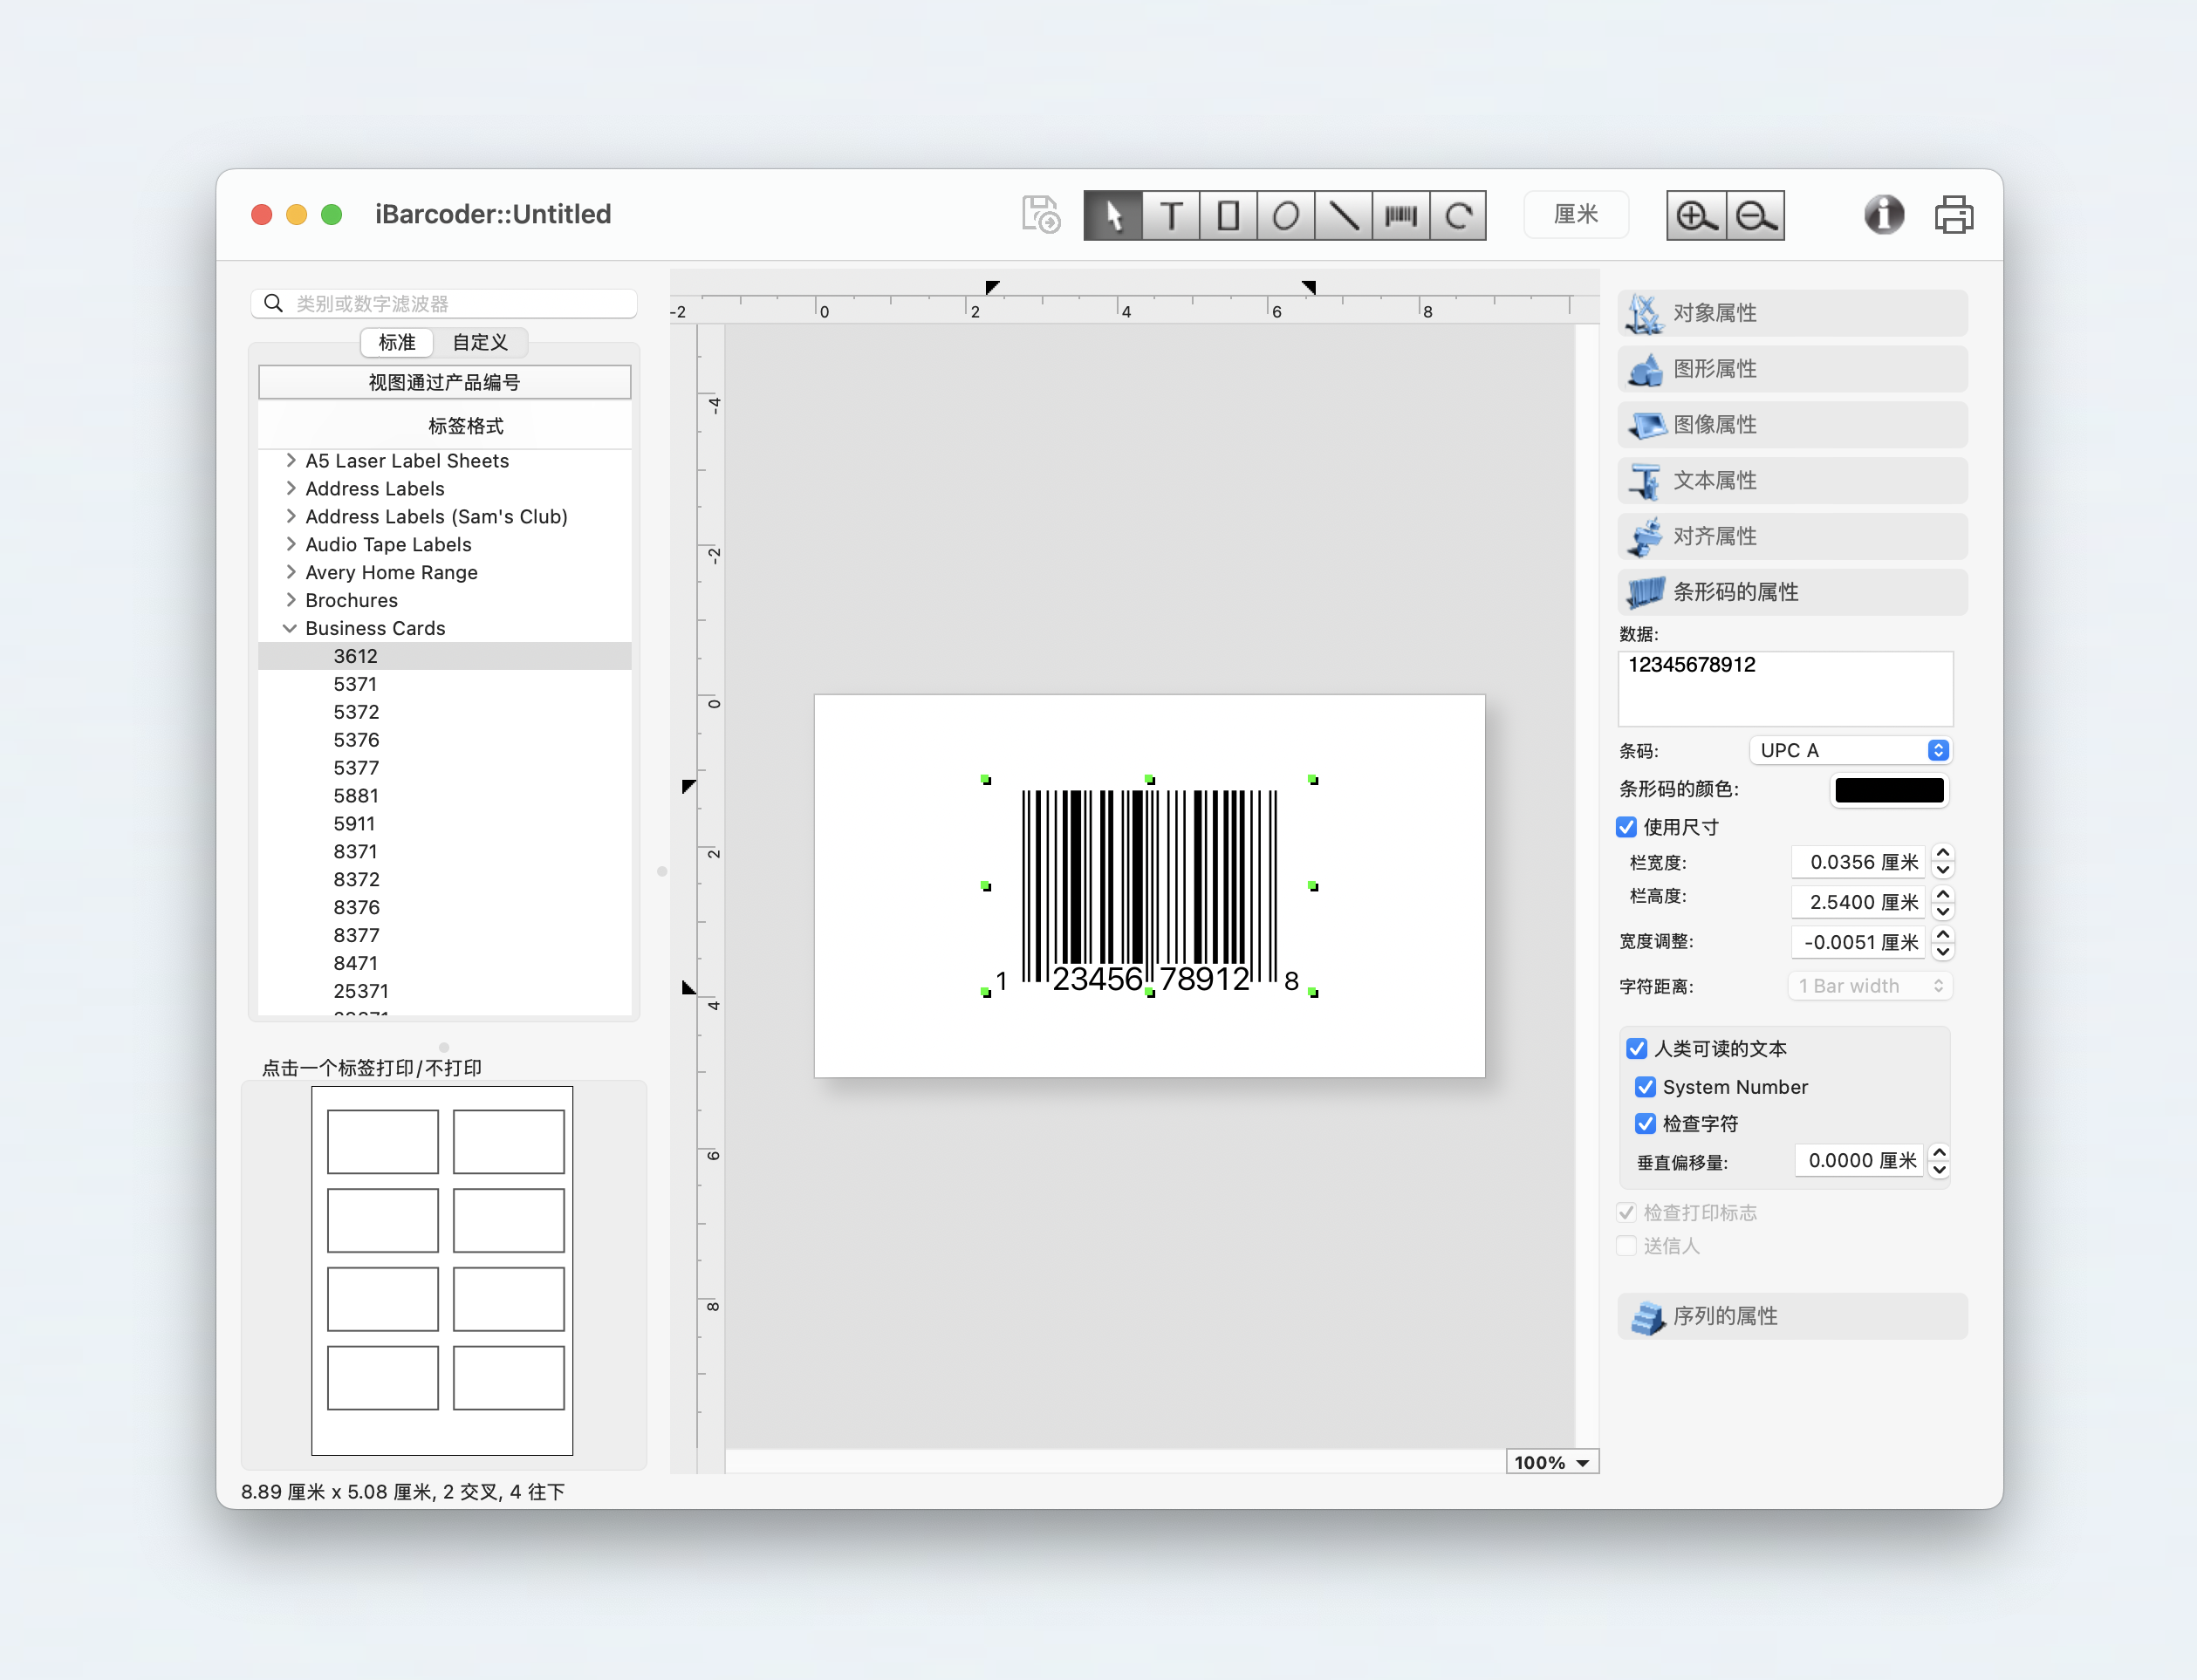This screenshot has width=2197, height=1680.
Task: Open the 文本属性 section header
Action: (x=1792, y=481)
